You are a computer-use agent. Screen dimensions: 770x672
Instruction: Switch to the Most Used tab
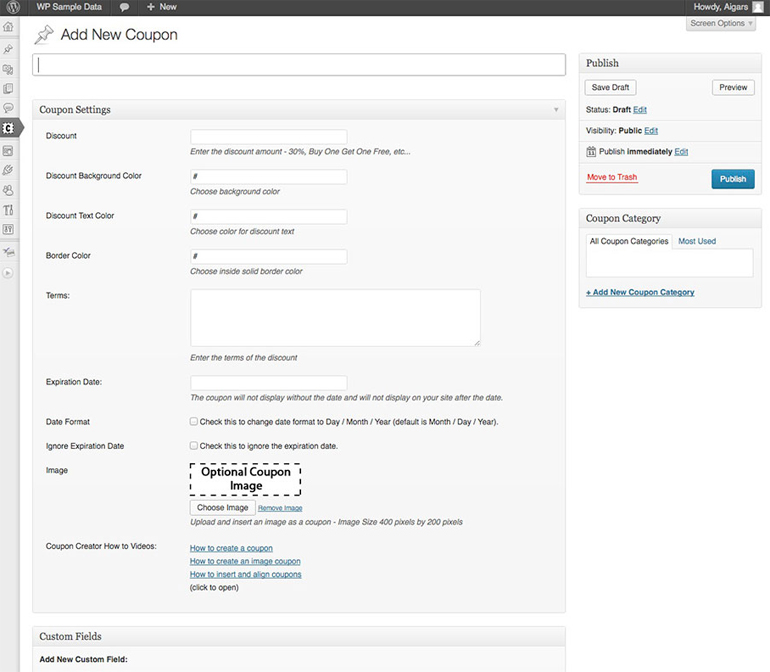(697, 241)
